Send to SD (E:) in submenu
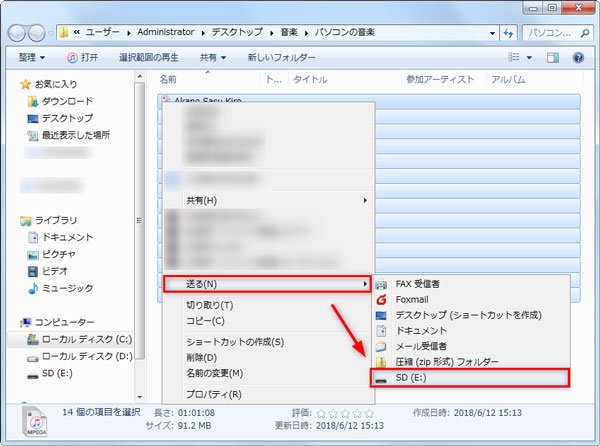Viewport: 600px width, 446px height. [470, 378]
